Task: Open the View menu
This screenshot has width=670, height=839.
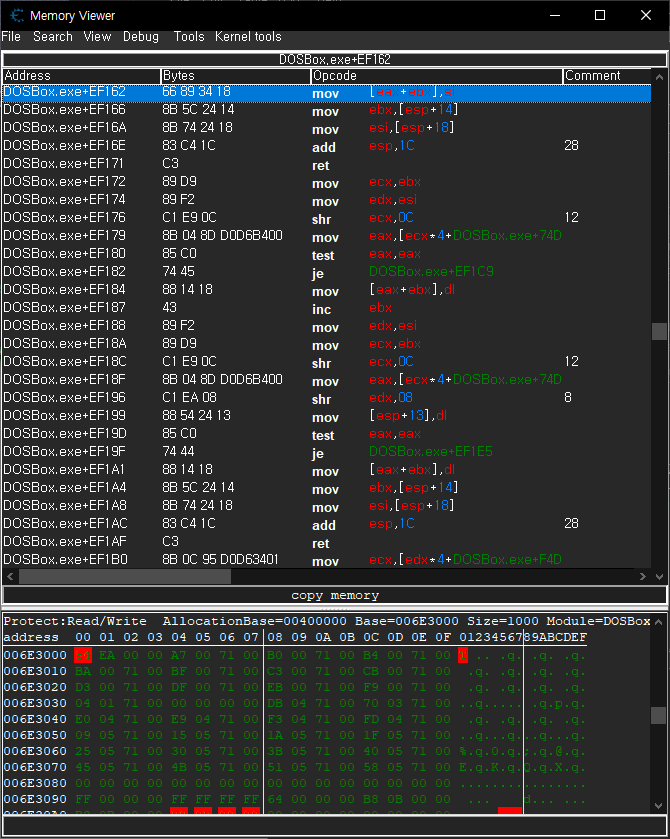Action: [97, 37]
